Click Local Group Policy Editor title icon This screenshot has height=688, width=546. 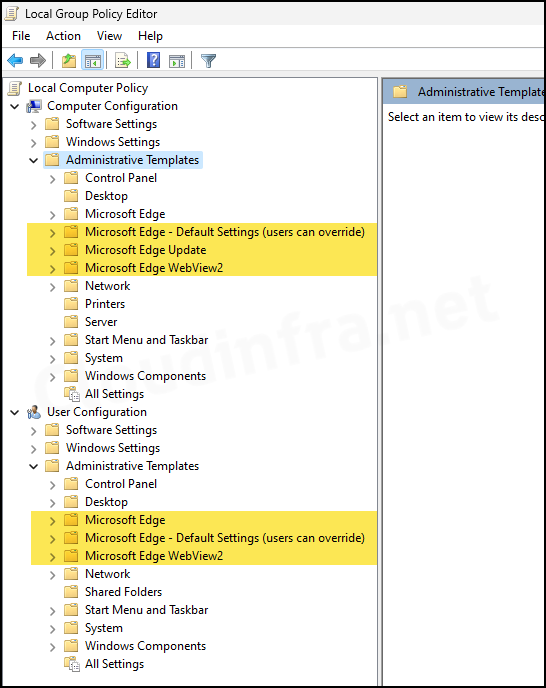11,14
